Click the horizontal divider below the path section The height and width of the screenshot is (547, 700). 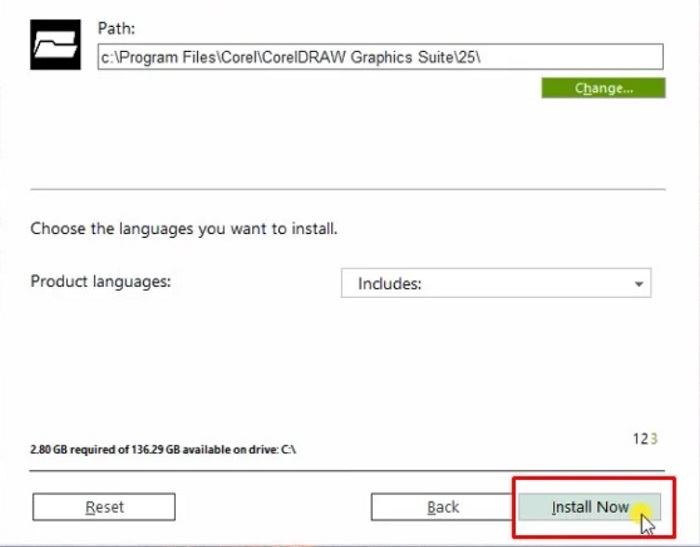[x=347, y=188]
